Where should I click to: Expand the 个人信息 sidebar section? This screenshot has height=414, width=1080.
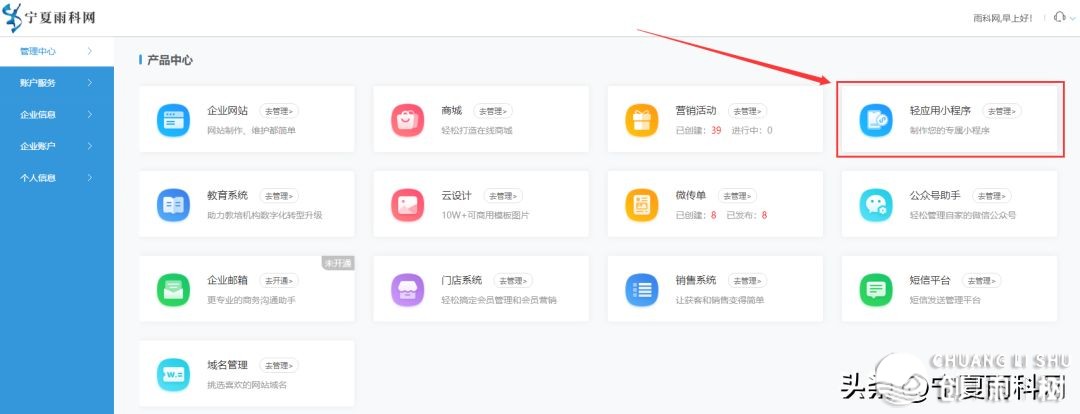(x=56, y=178)
